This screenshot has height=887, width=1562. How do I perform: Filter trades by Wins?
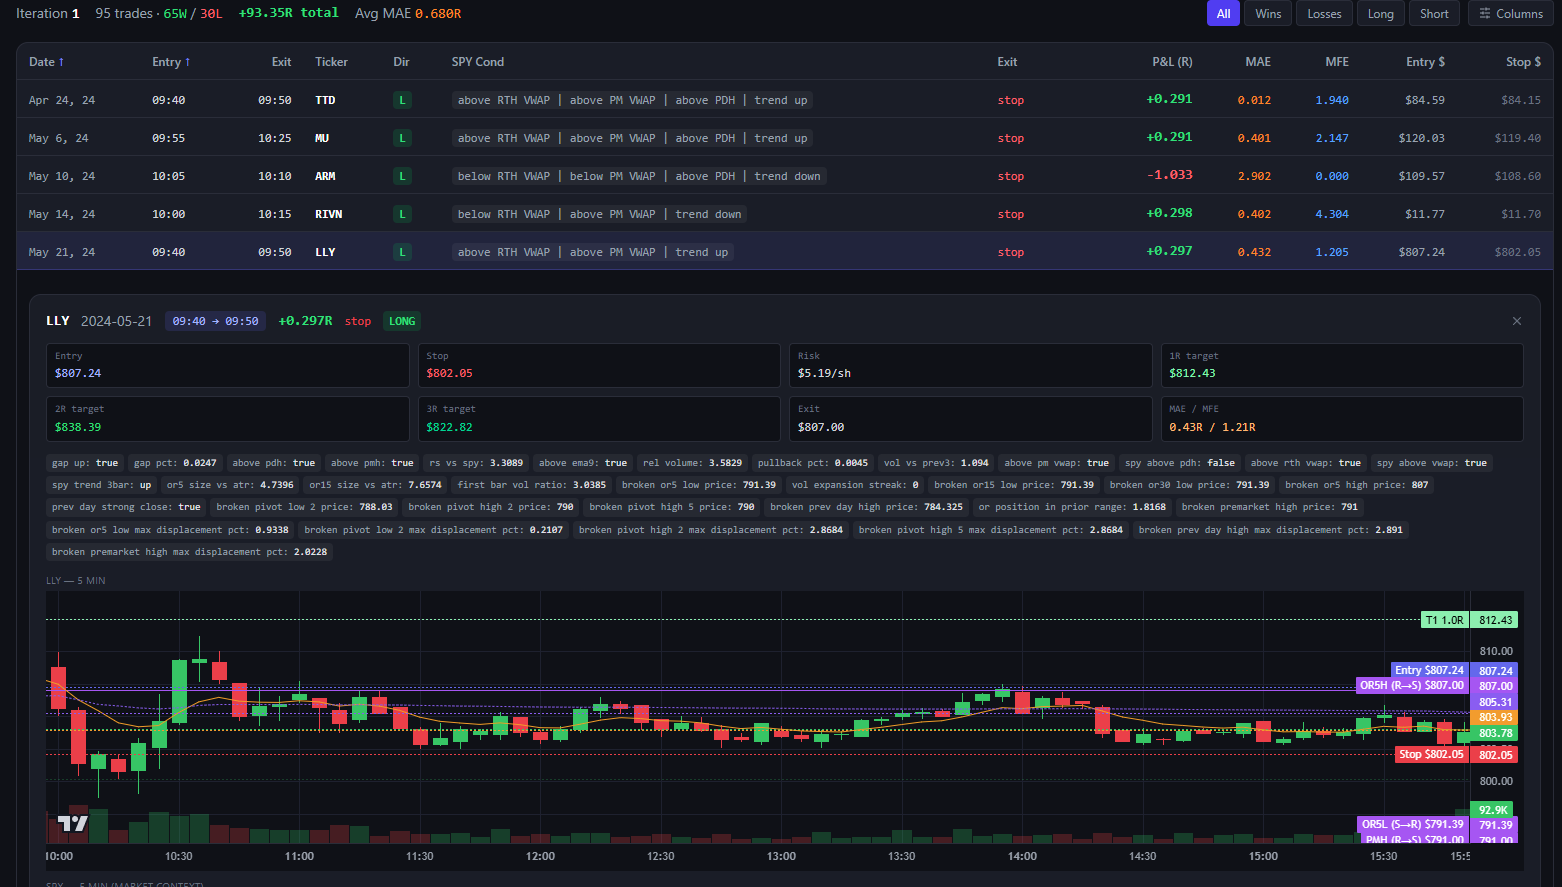tap(1268, 14)
